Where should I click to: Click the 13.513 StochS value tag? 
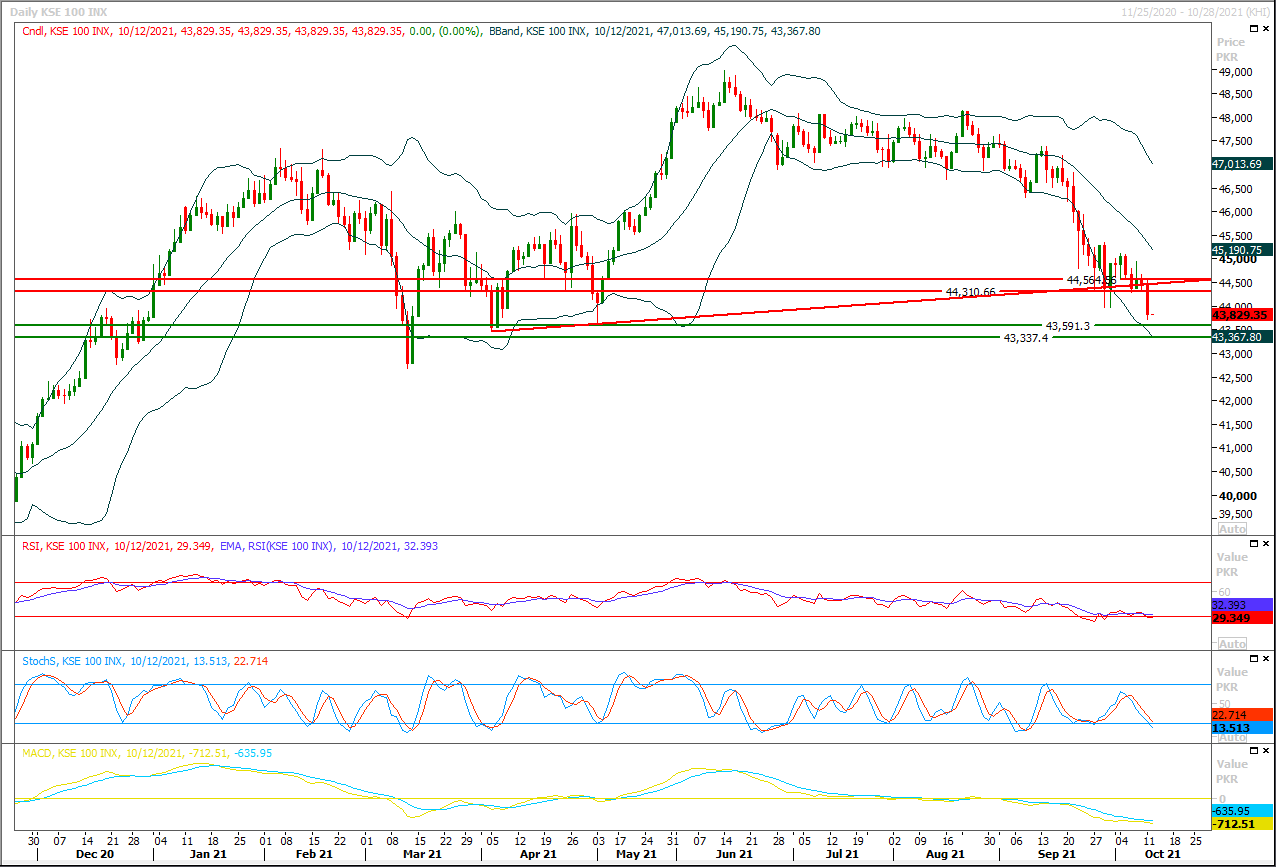coord(1241,728)
